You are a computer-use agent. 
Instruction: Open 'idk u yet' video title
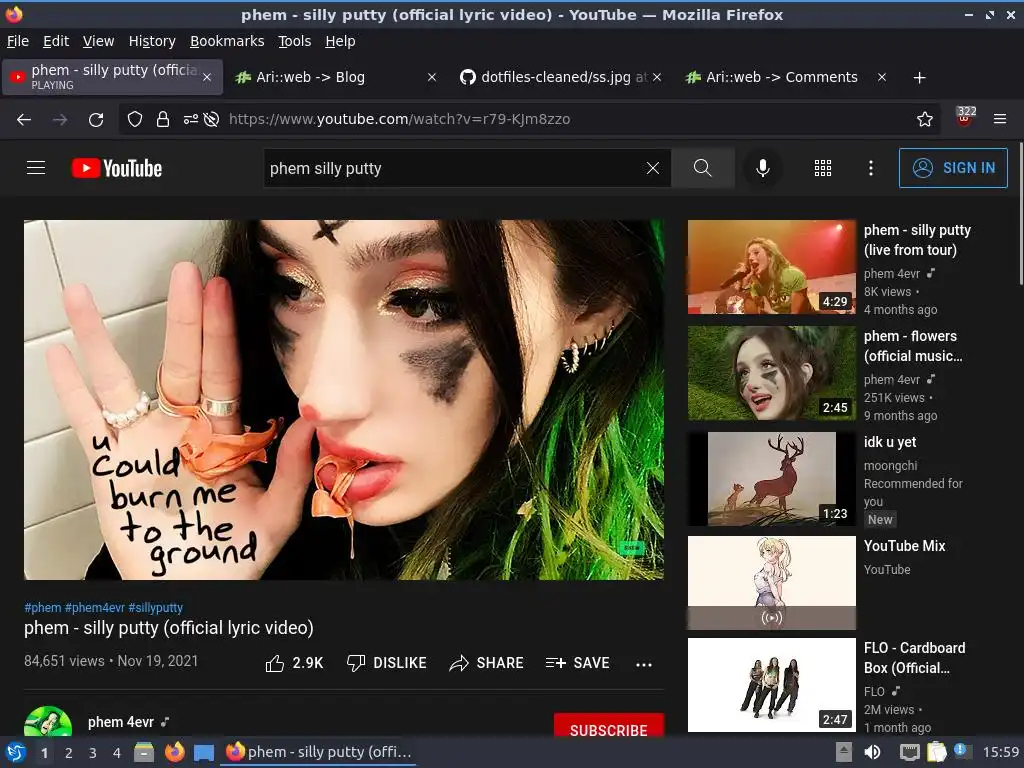[889, 442]
